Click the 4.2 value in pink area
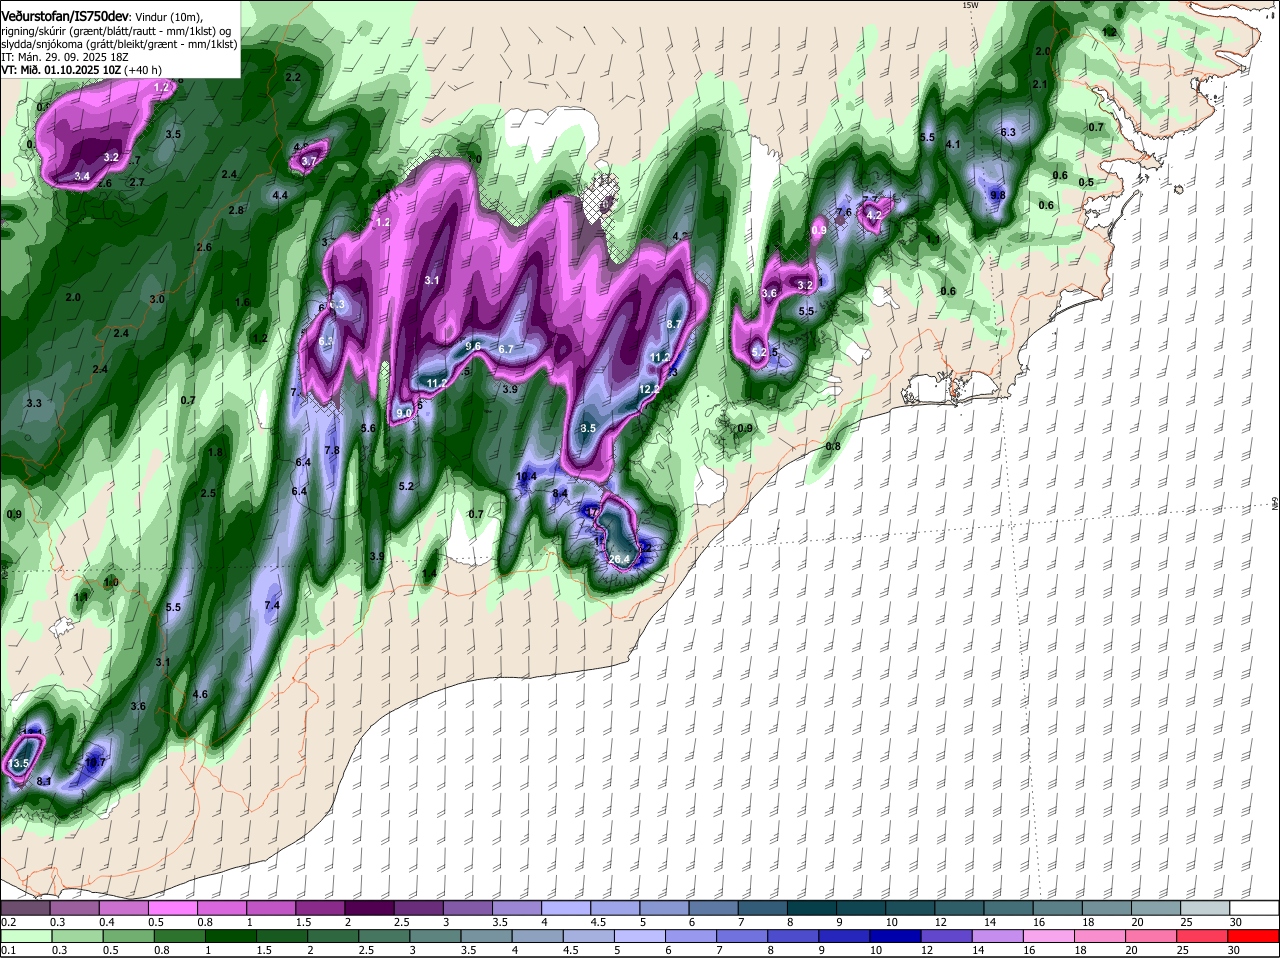This screenshot has height=958, width=1280. pyautogui.click(x=874, y=215)
